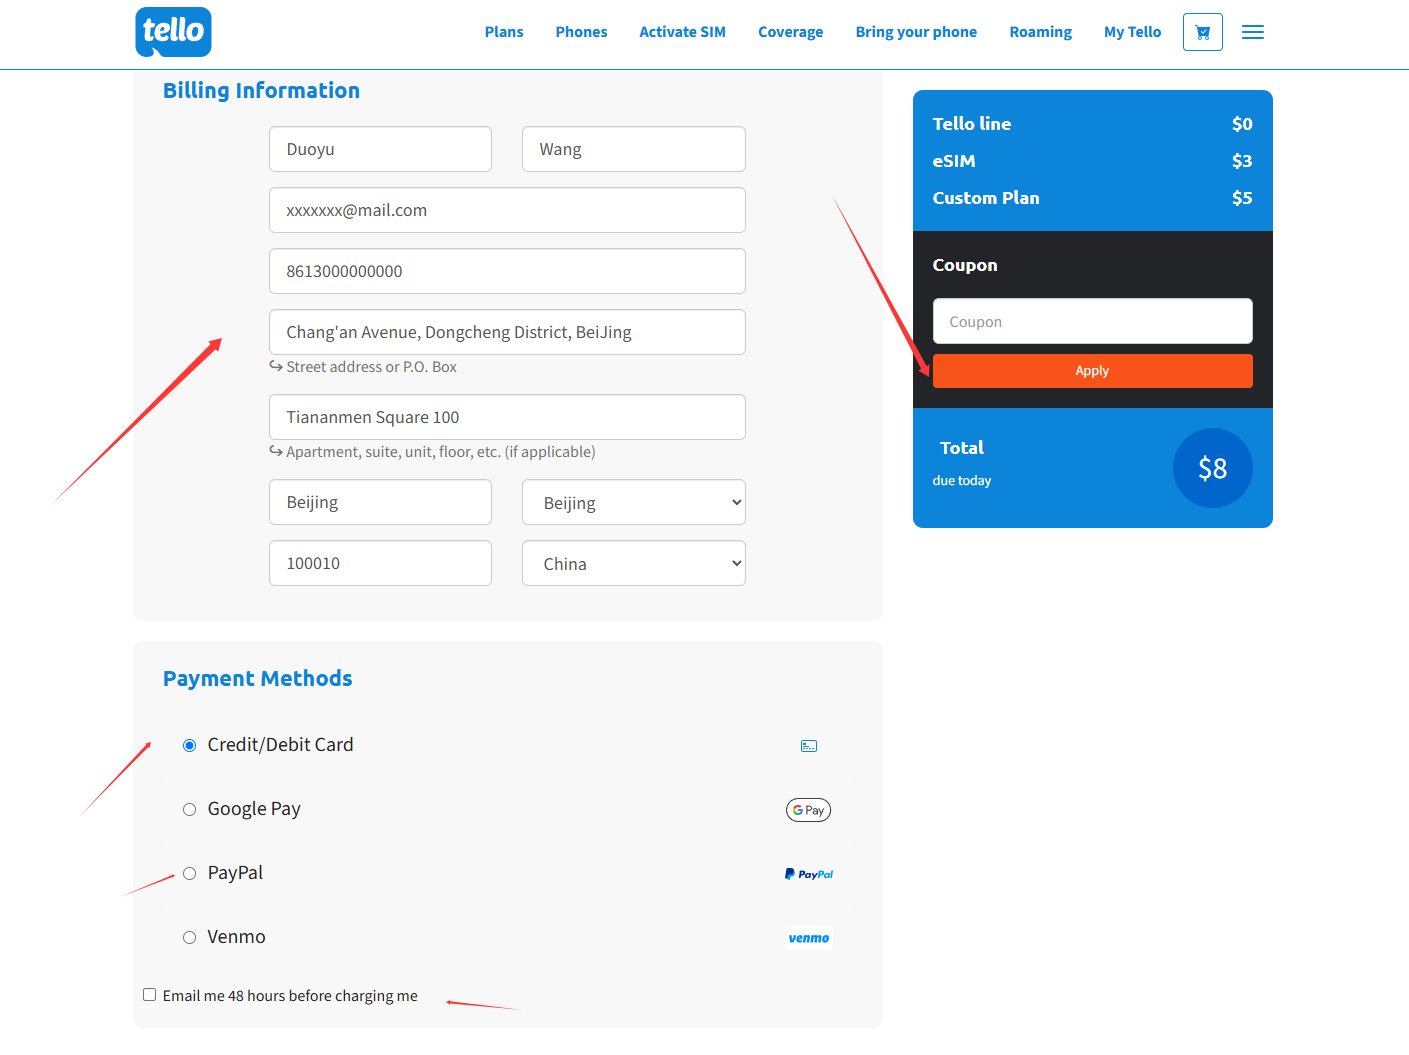Viewport: 1409px width, 1055px height.
Task: Click the credit card icon
Action: pyautogui.click(x=809, y=746)
